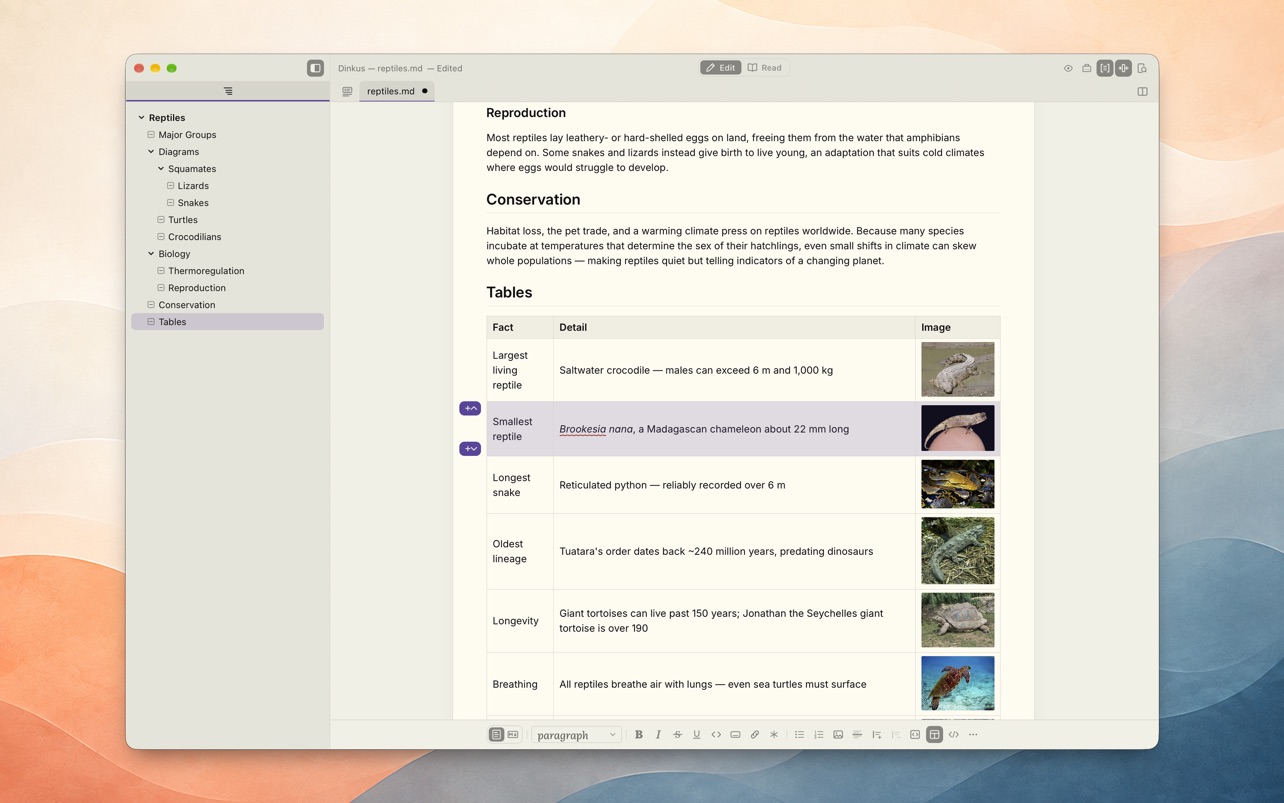
Task: Open the more options ellipsis in the toolbar
Action: click(973, 735)
